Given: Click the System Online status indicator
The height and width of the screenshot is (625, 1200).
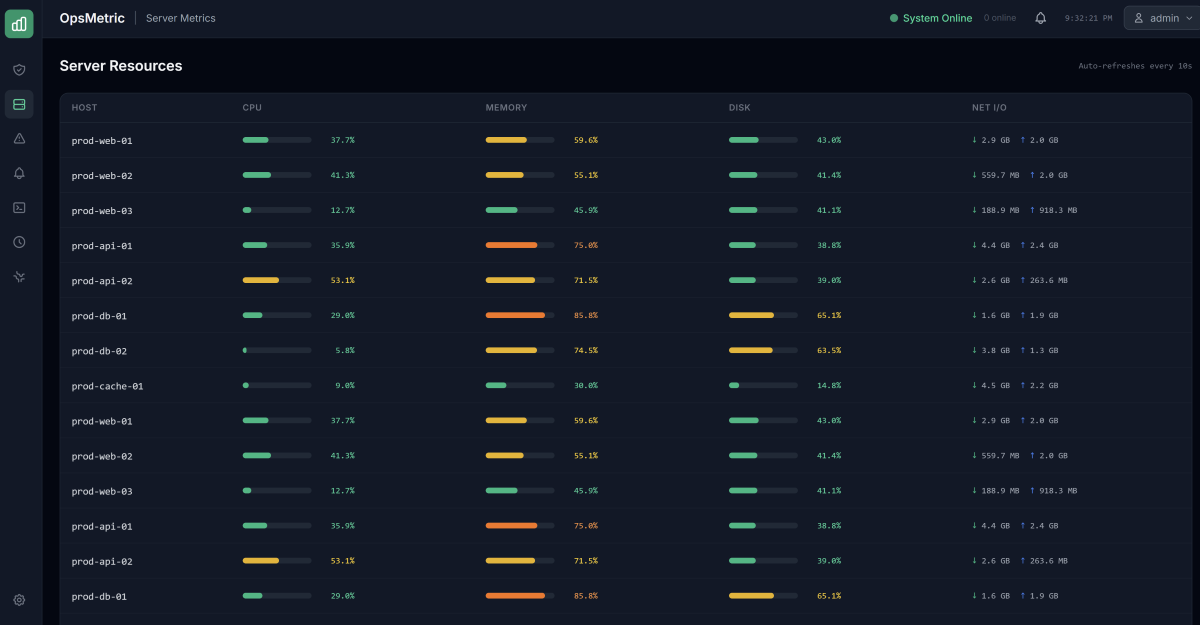Looking at the screenshot, I should tap(931, 17).
